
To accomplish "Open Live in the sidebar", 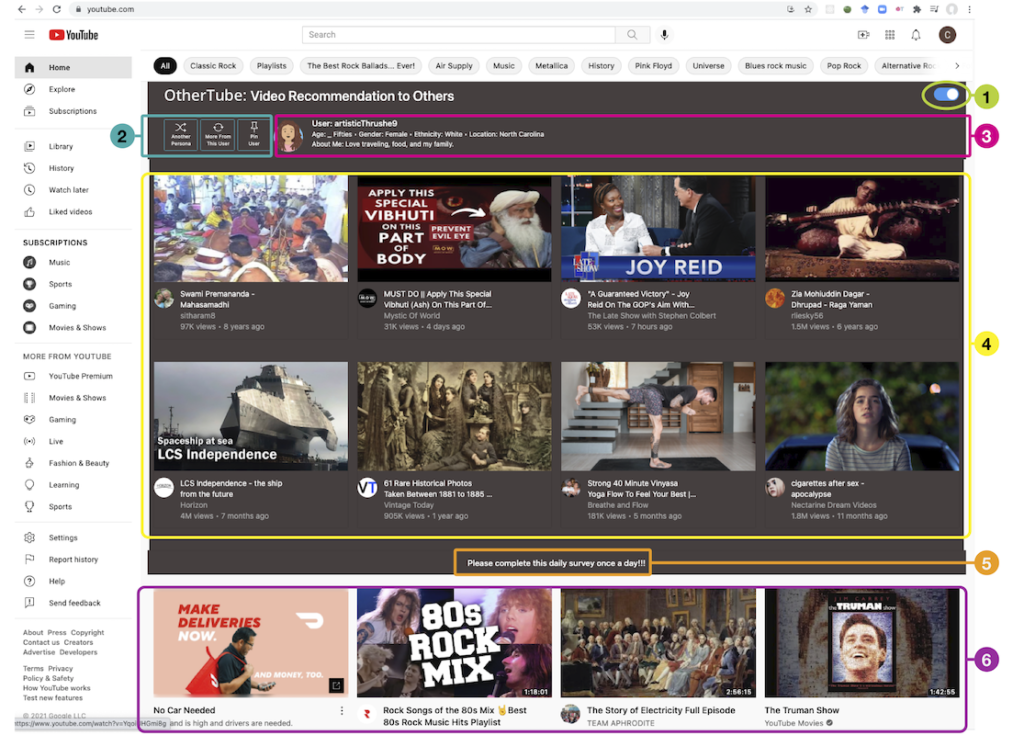I will point(73,441).
